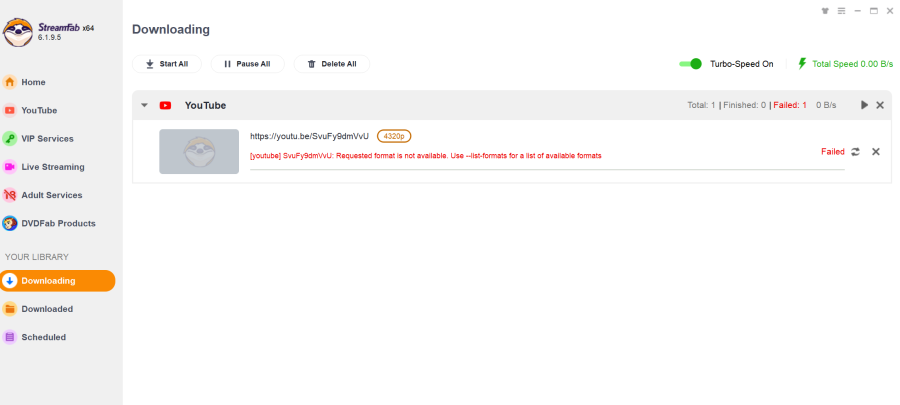The height and width of the screenshot is (405, 900).
Task: Click the DVDFab Products mascot icon
Action: pyautogui.click(x=9, y=223)
